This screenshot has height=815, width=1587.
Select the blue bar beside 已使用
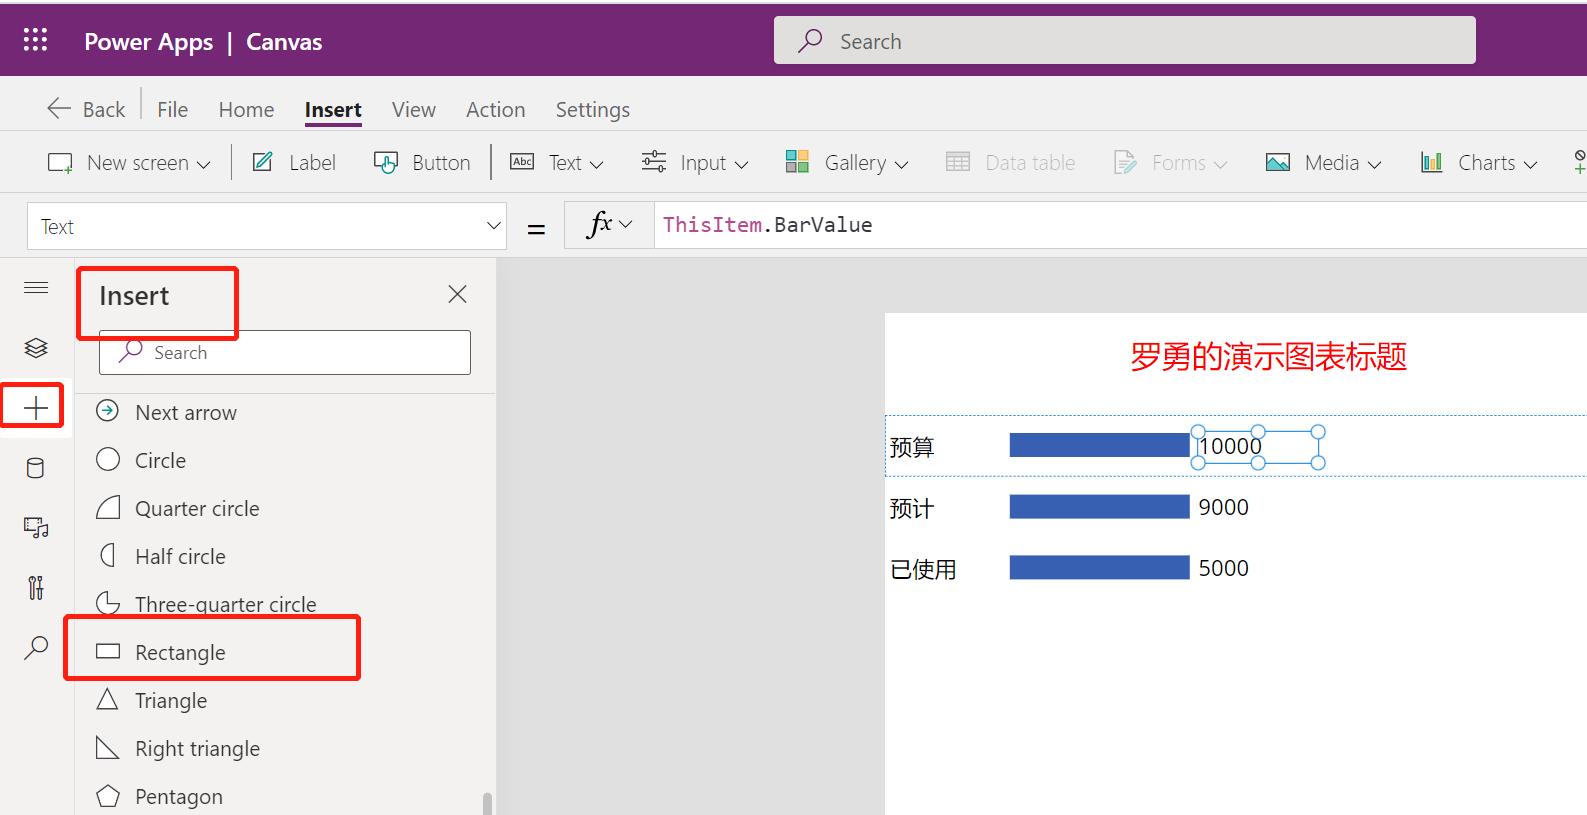[1100, 567]
